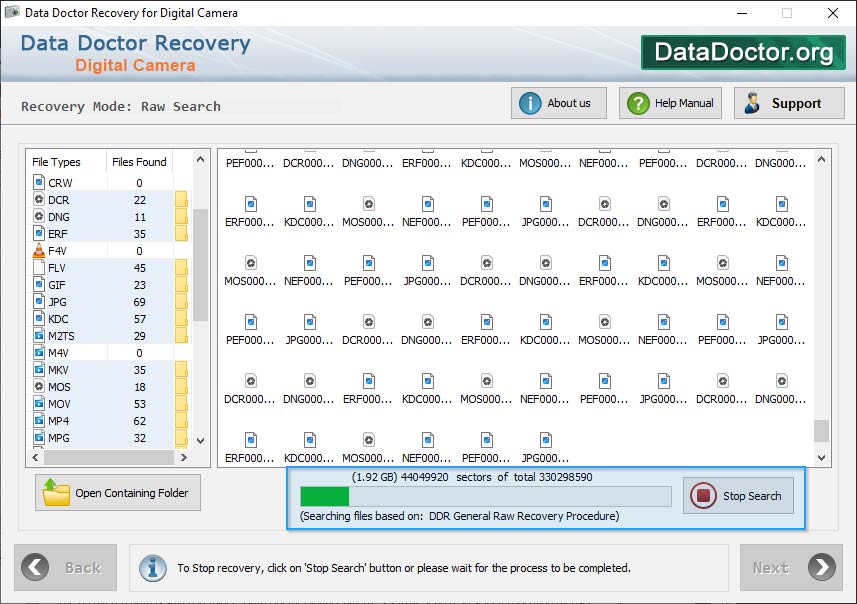Click the DataDoctor.org logo banner
Screen dimensions: 857x604
coord(743,52)
